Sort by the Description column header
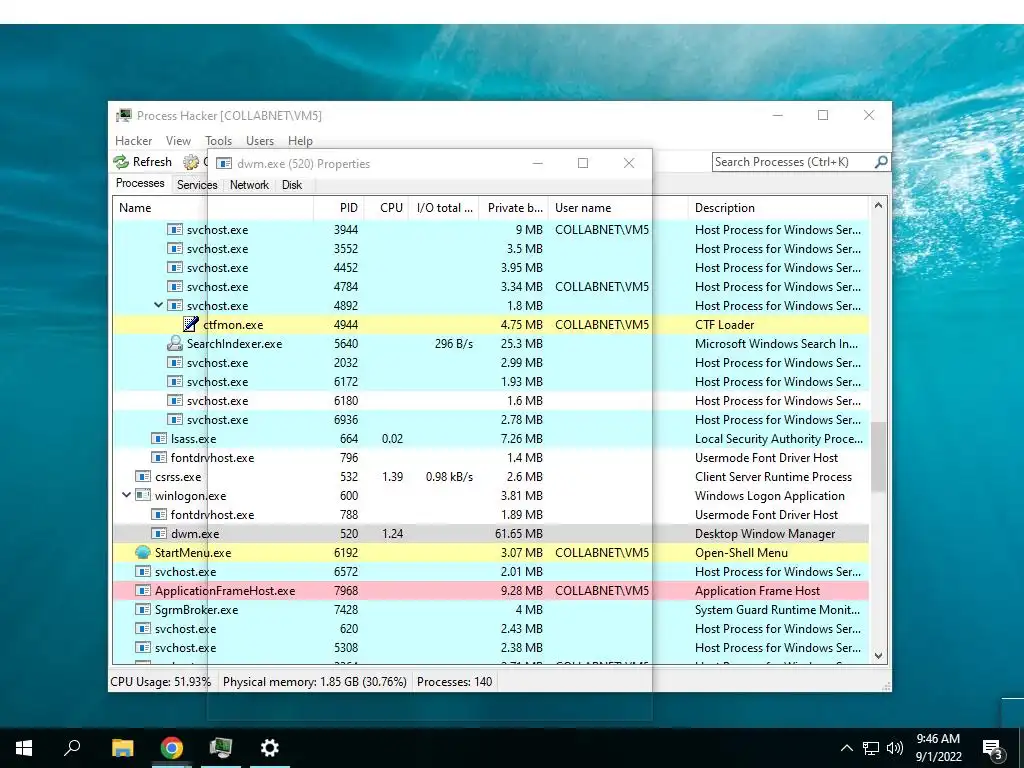 (778, 208)
